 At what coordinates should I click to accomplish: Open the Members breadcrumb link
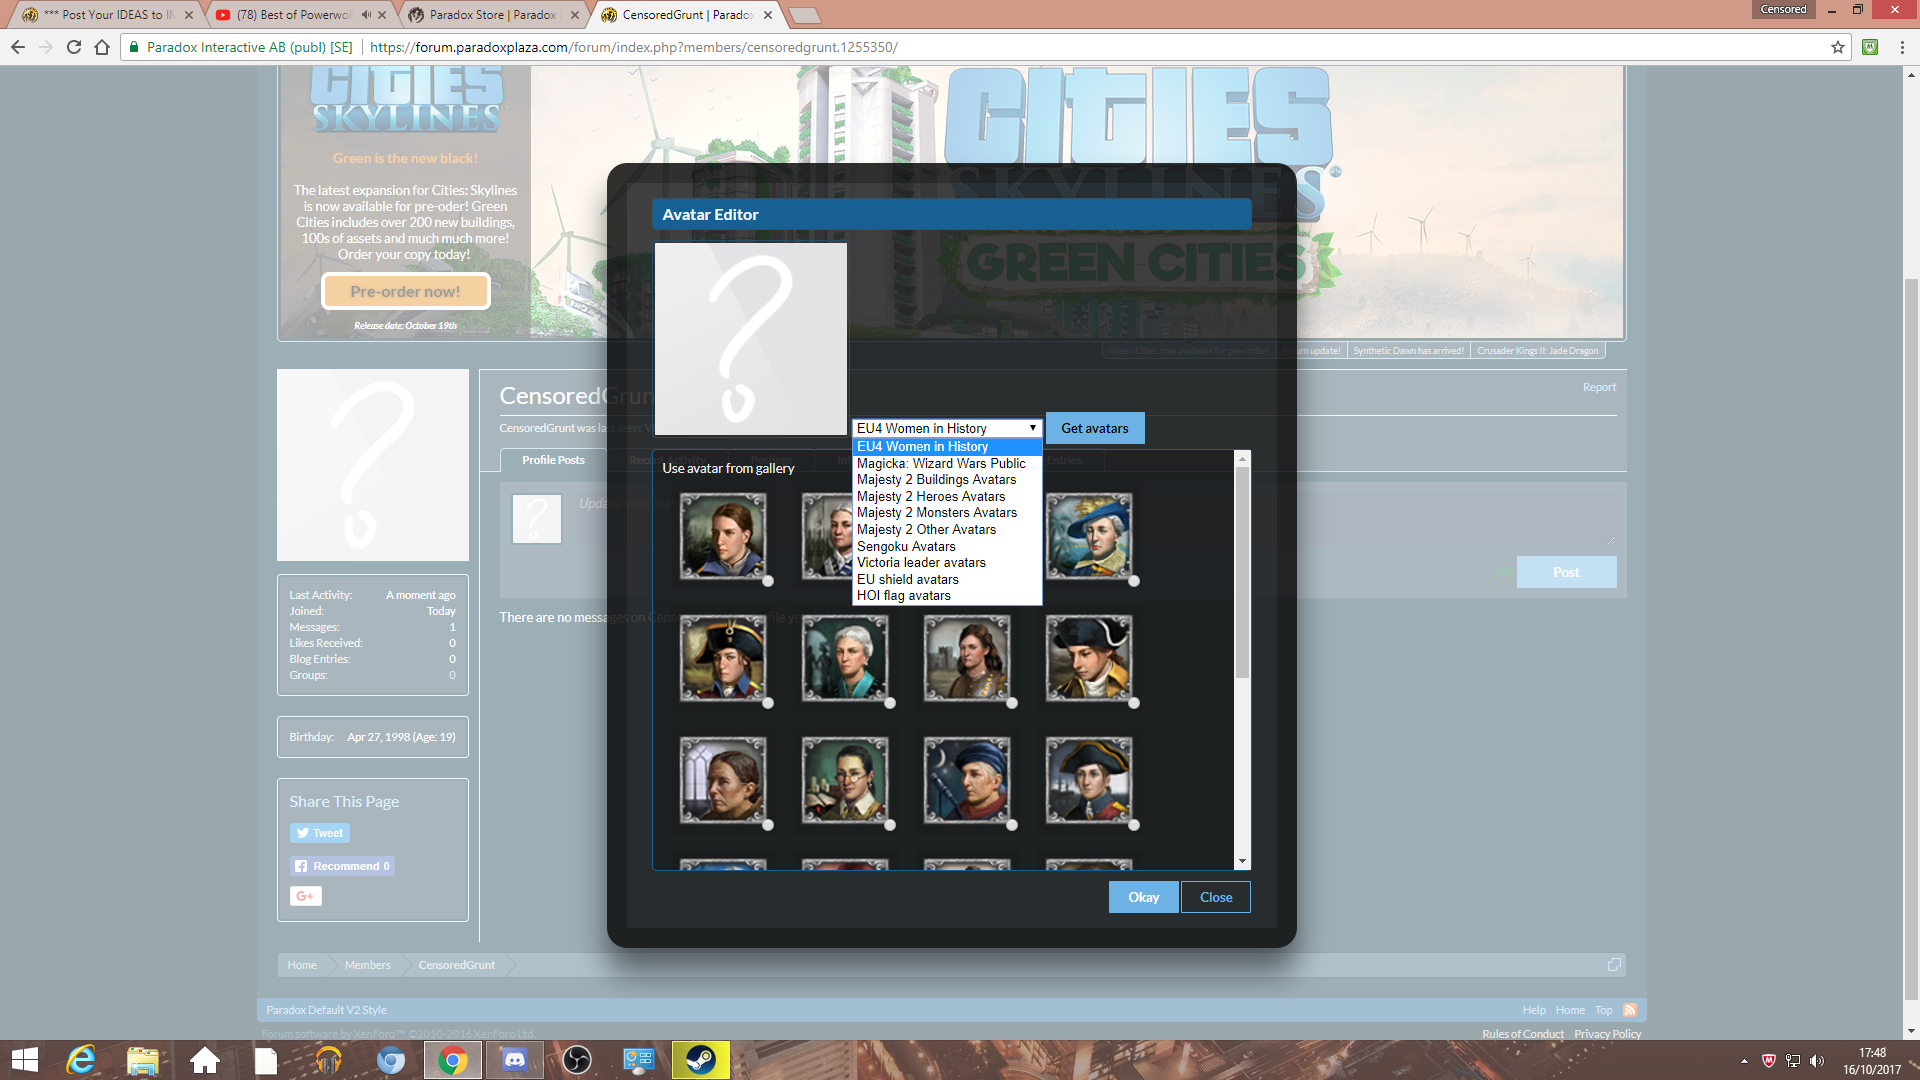click(368, 965)
